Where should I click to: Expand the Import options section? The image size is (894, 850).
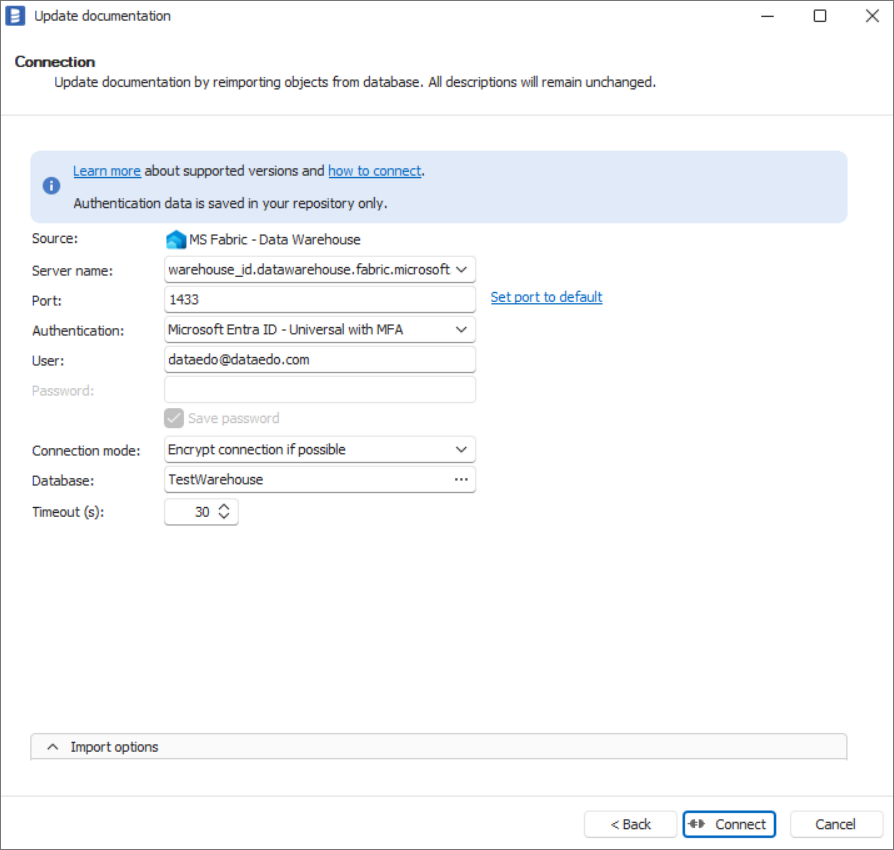54,747
